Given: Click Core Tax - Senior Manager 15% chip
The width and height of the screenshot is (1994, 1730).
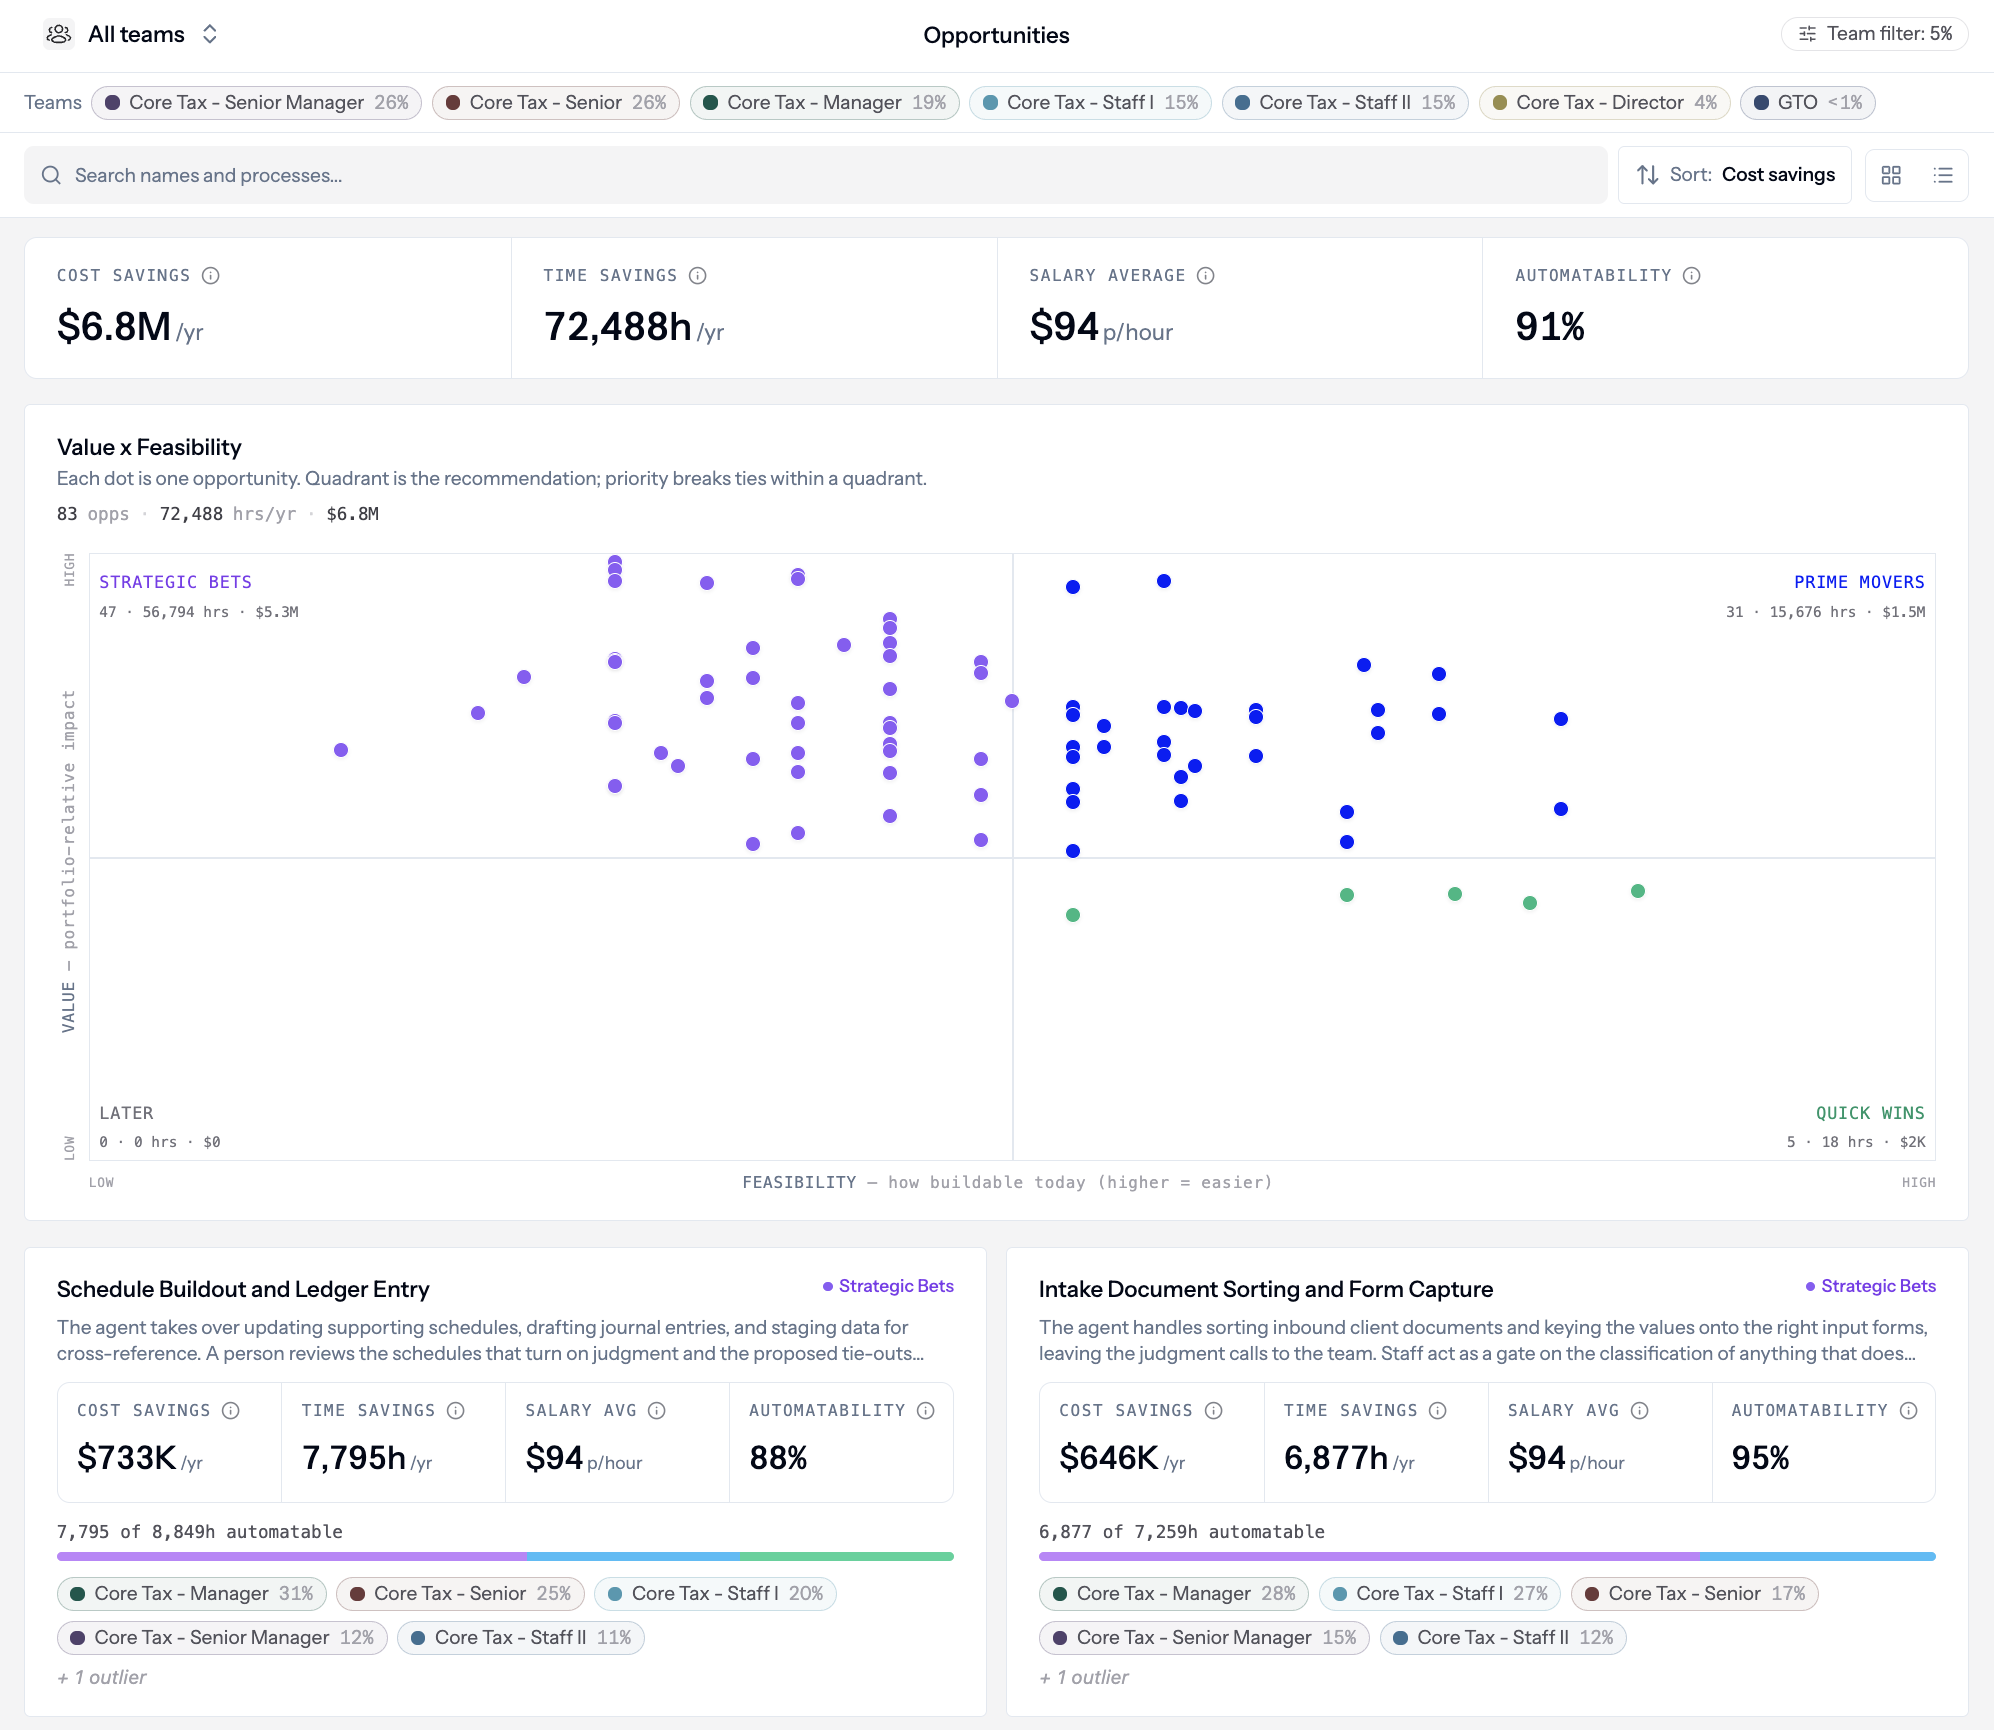Looking at the screenshot, I should (x=1204, y=1637).
